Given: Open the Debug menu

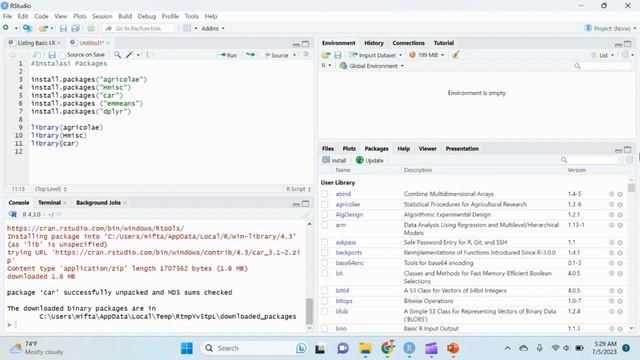Looking at the screenshot, I should pos(147,16).
